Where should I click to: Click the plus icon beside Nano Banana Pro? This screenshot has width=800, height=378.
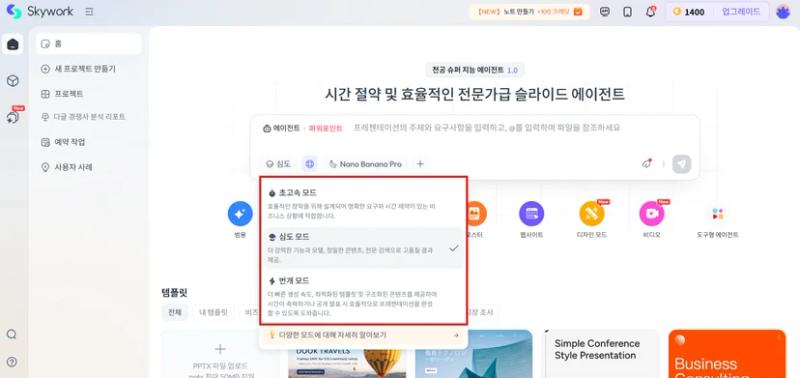click(420, 164)
